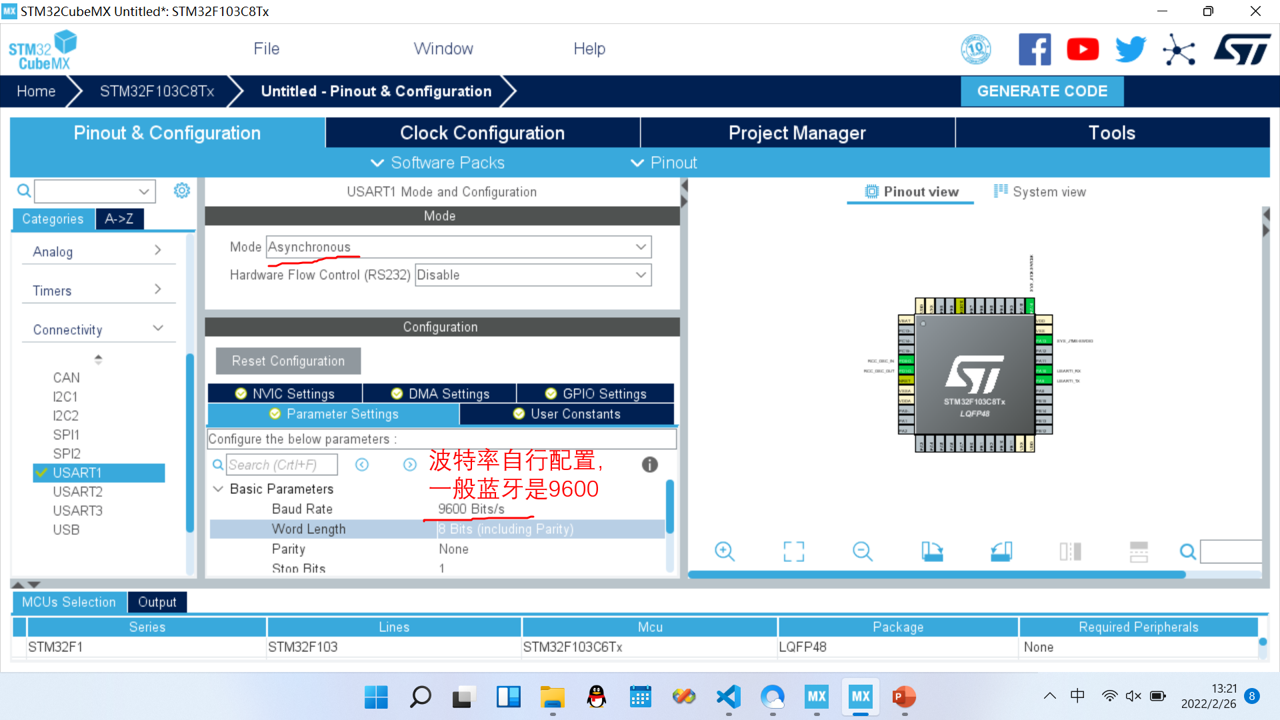Click the Word Length parameter row
The image size is (1280, 720).
437,529
